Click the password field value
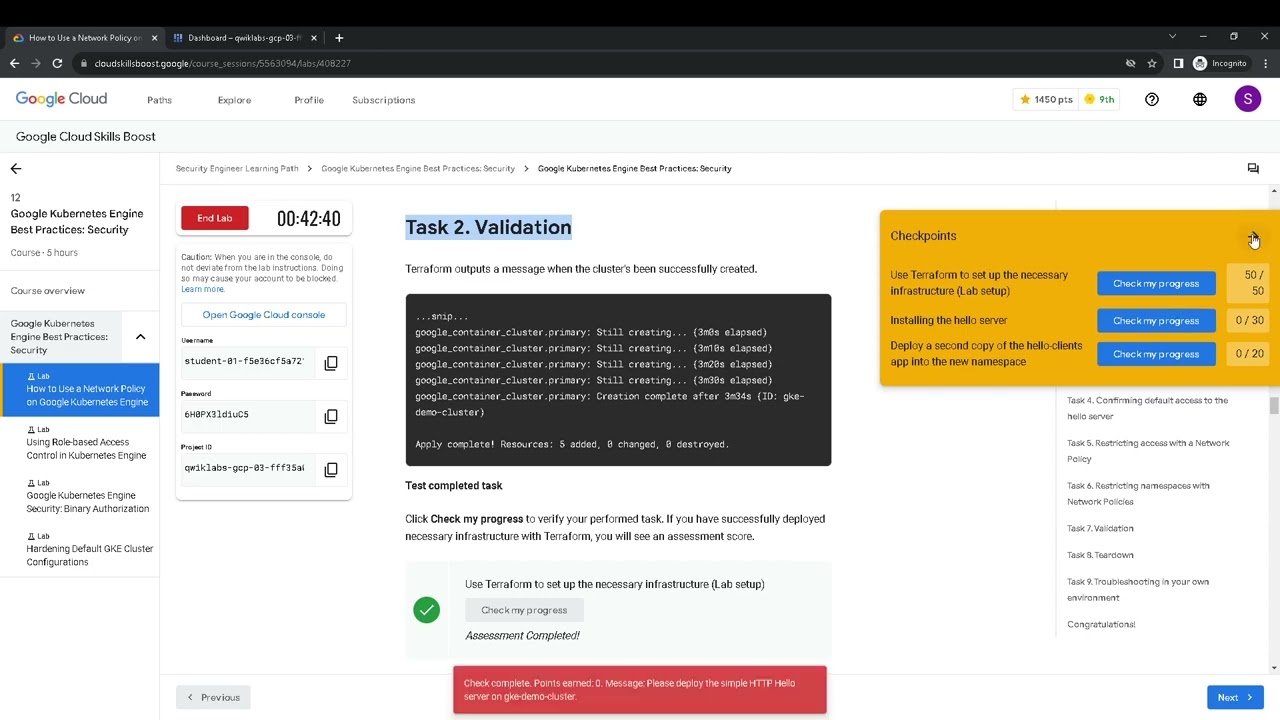The width and height of the screenshot is (1280, 720). click(x=248, y=415)
